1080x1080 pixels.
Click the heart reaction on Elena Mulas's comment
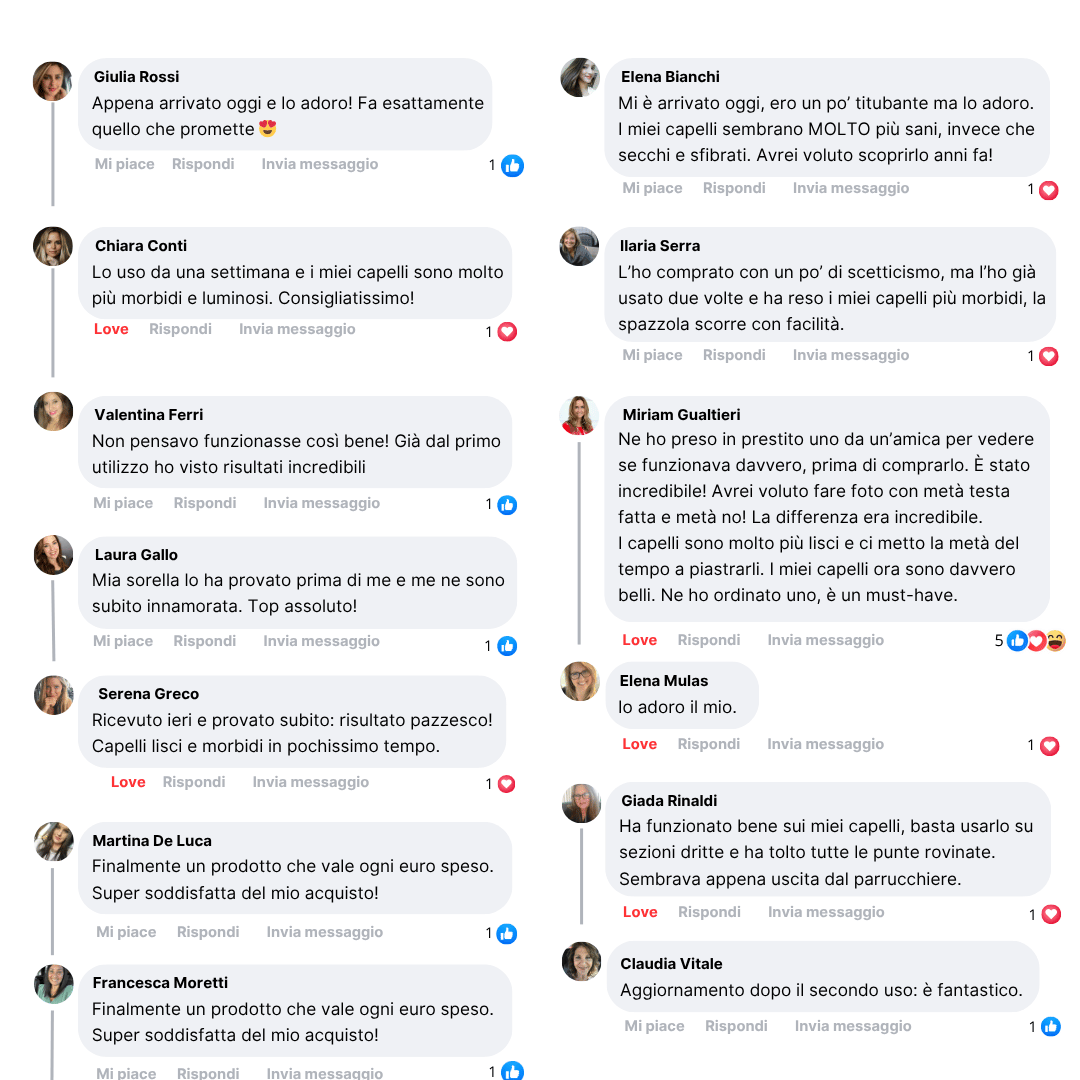[1049, 746]
